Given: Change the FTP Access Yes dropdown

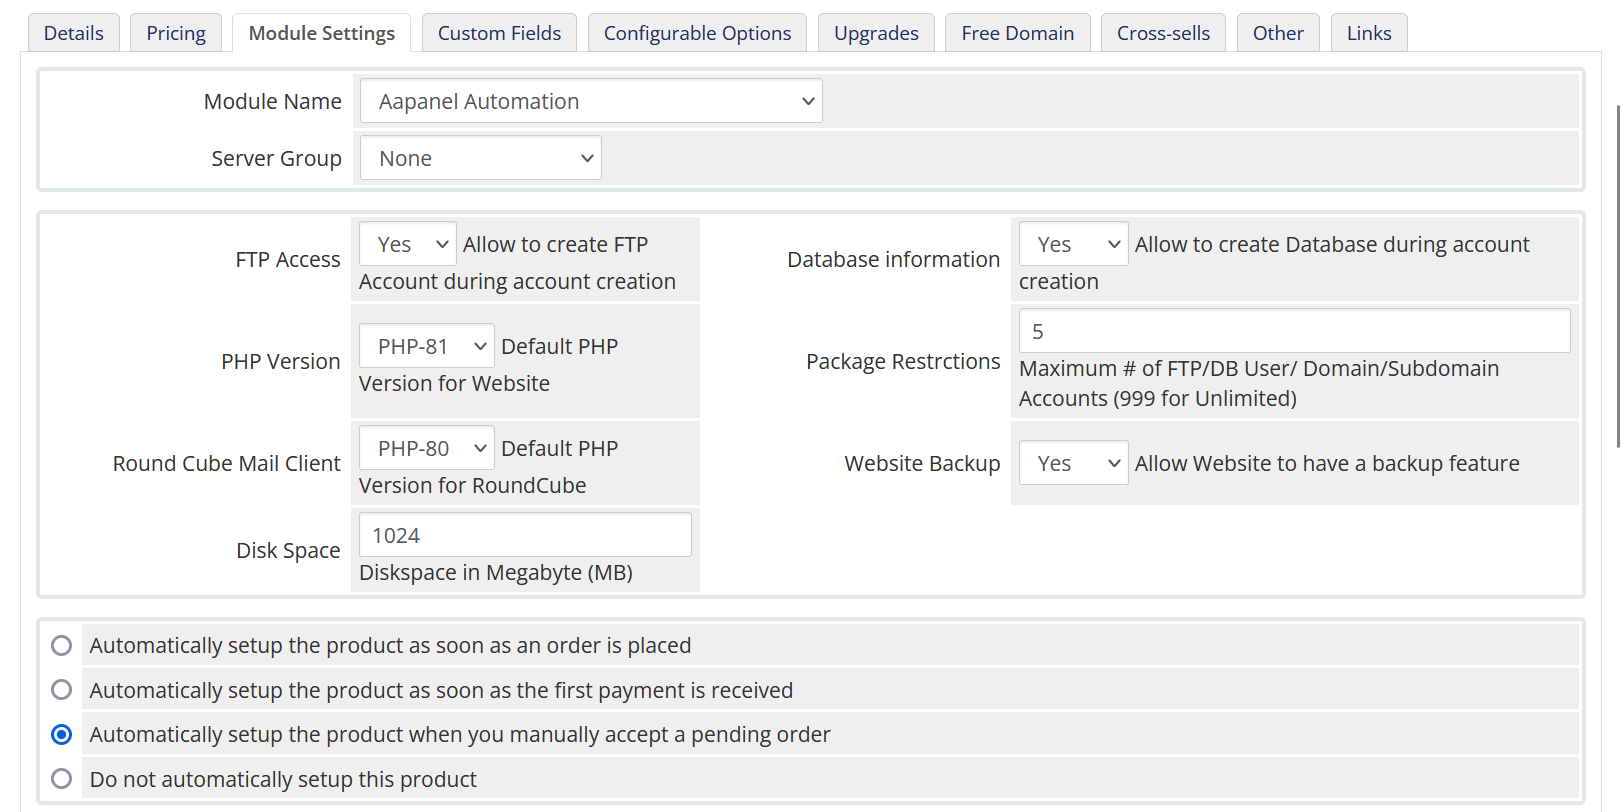Looking at the screenshot, I should coord(408,244).
